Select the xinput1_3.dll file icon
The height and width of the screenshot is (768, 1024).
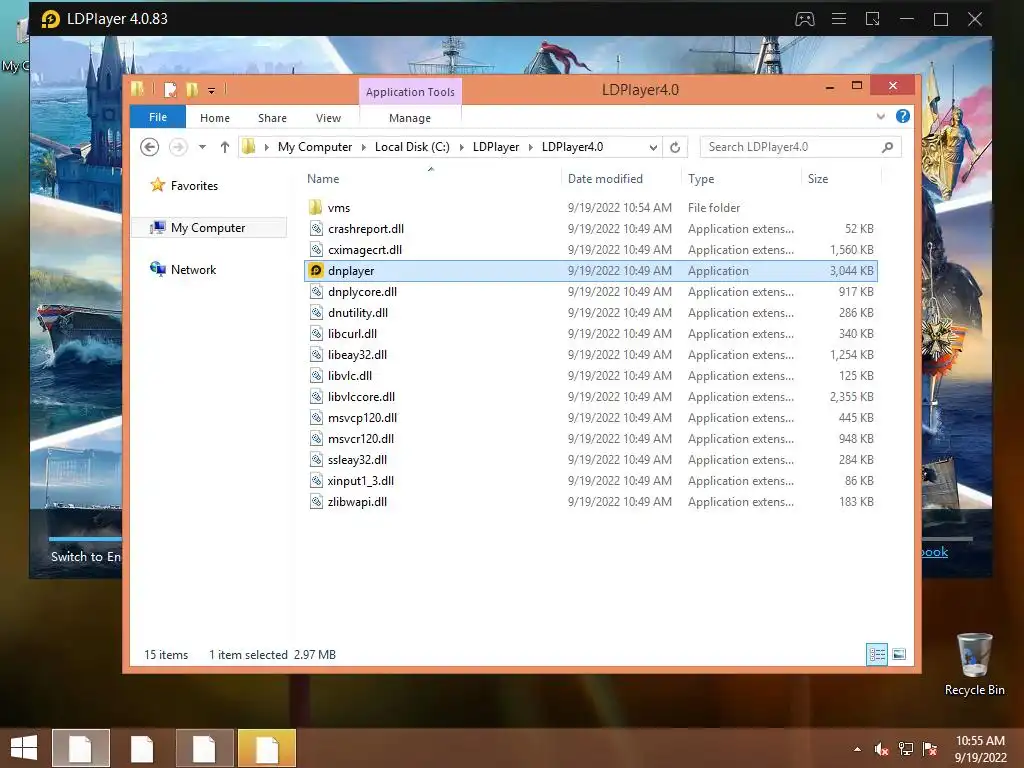(x=316, y=481)
